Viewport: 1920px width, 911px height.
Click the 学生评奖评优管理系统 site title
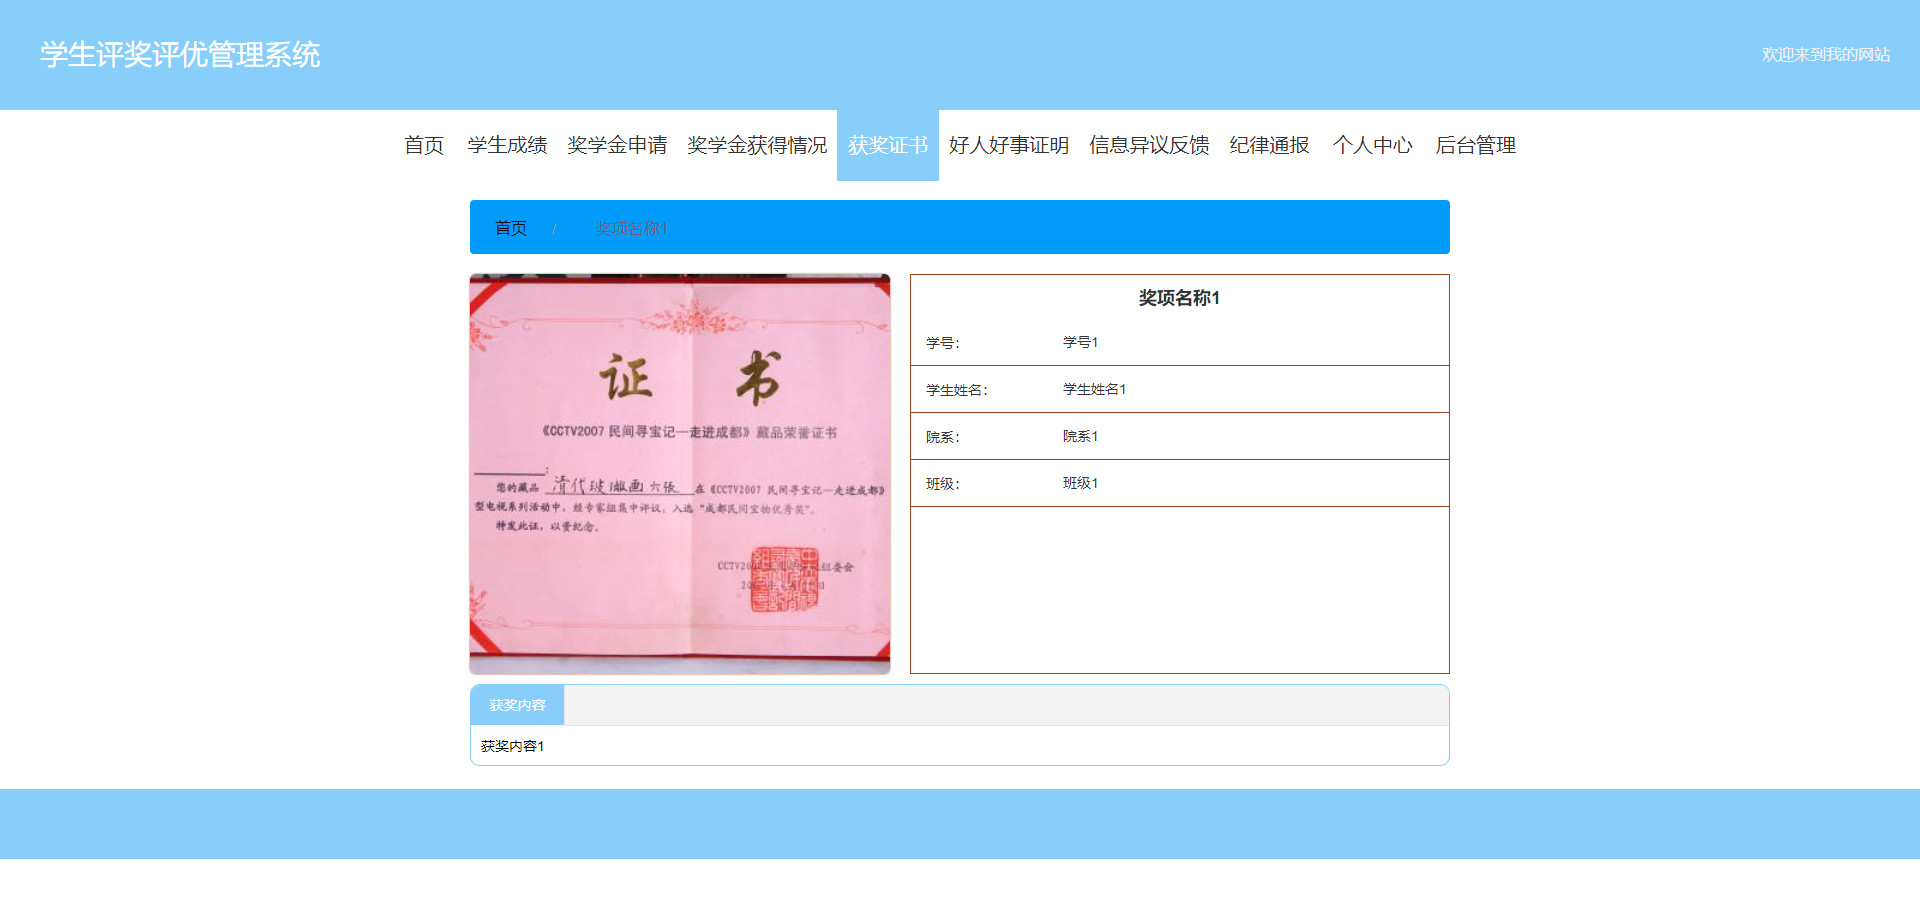[180, 54]
